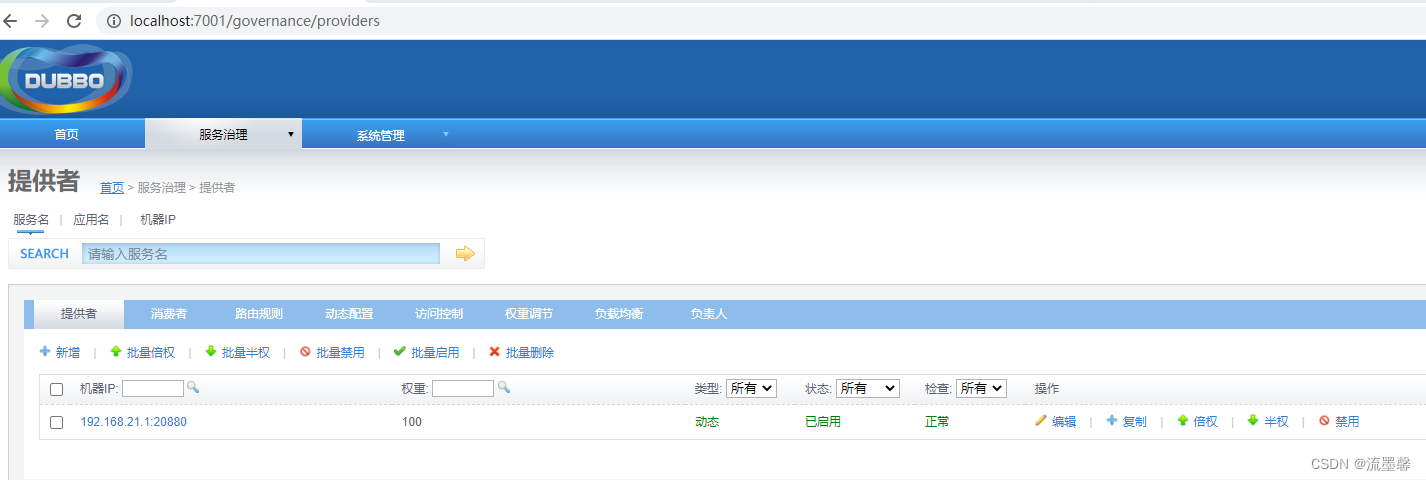Click the pencil icon beside 编辑
This screenshot has height=480, width=1426.
tap(1041, 421)
